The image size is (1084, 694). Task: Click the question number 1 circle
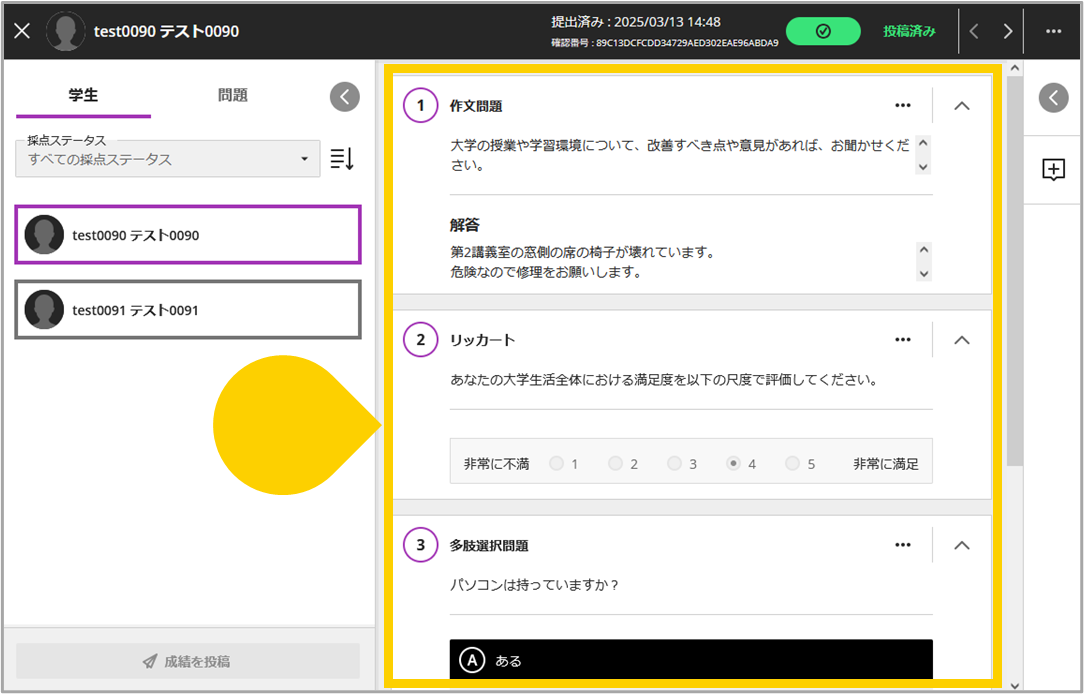pyautogui.click(x=420, y=105)
